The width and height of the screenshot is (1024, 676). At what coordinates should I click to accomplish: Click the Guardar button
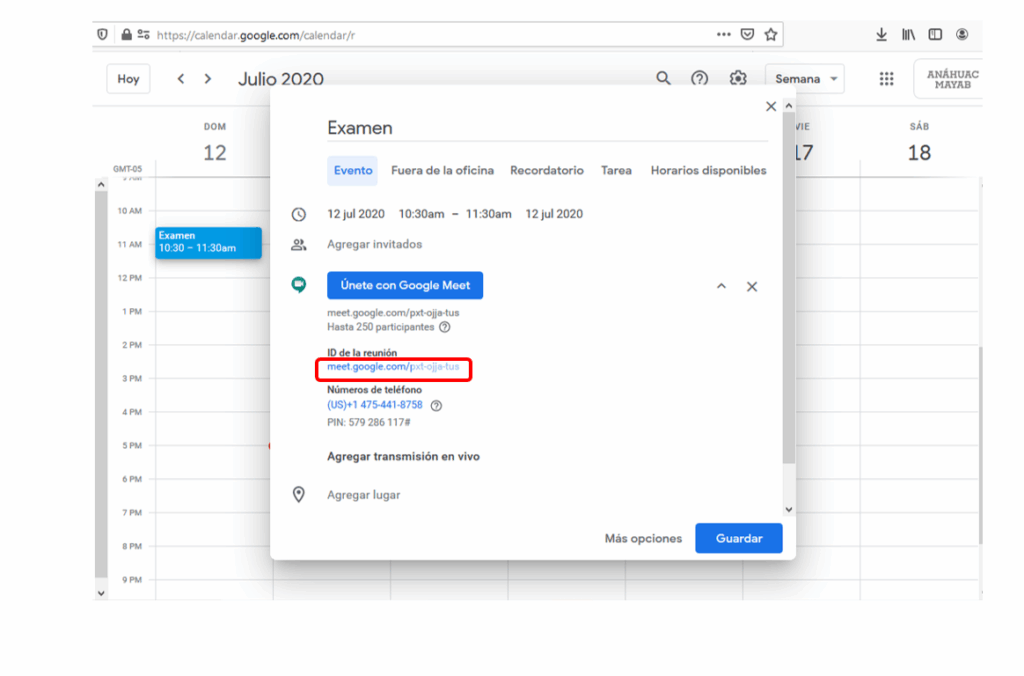click(738, 538)
